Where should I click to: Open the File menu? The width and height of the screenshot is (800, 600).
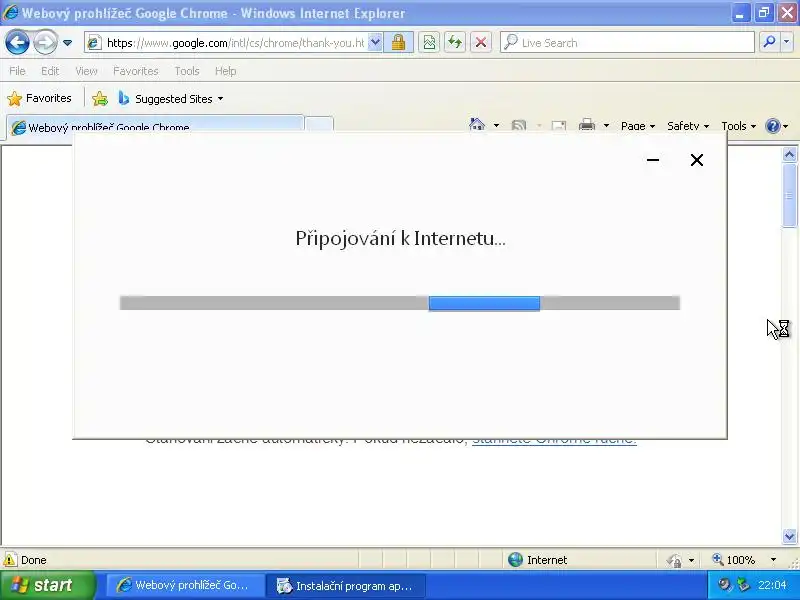tap(17, 71)
